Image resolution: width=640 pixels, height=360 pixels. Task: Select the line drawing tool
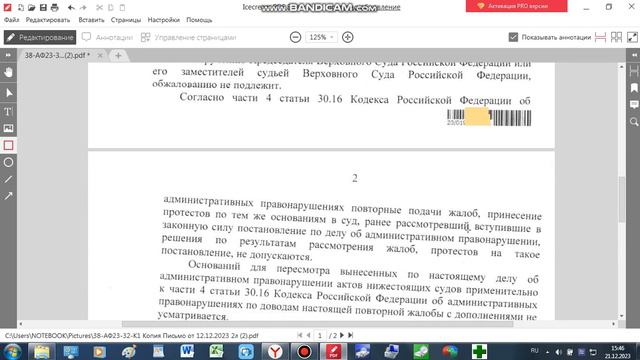(x=8, y=179)
